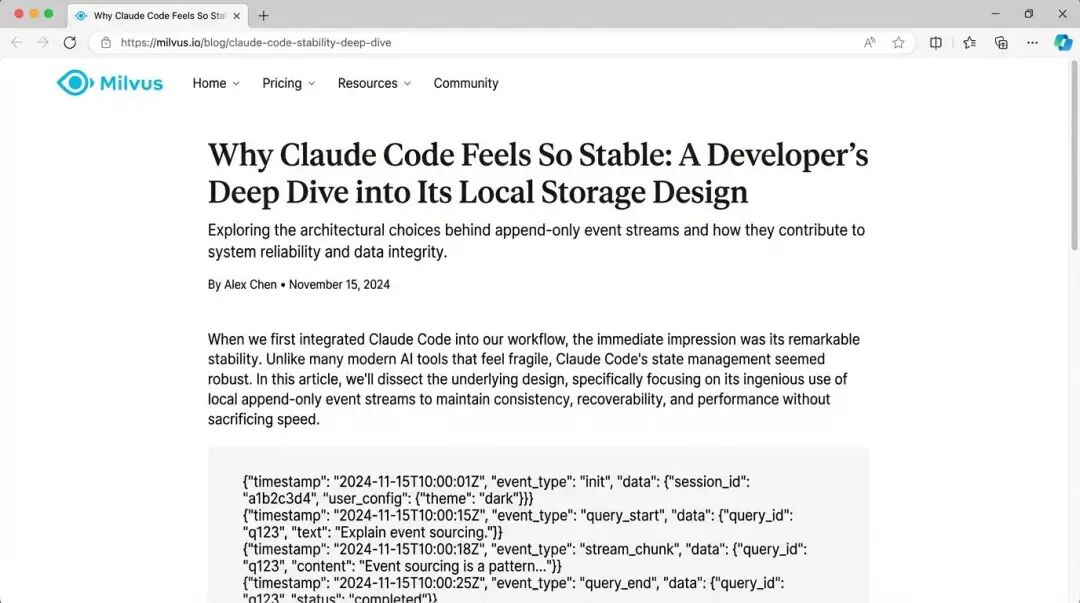Click the date November 15, 2024
Viewport: 1080px width, 603px height.
point(339,285)
